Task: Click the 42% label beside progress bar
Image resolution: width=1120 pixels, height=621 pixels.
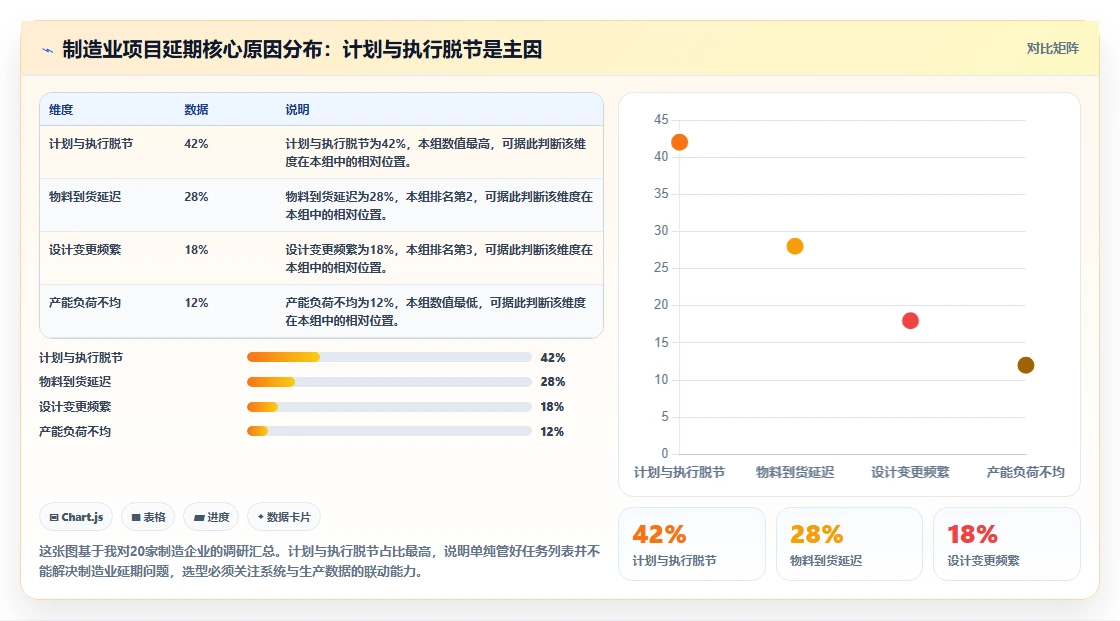Action: (553, 357)
